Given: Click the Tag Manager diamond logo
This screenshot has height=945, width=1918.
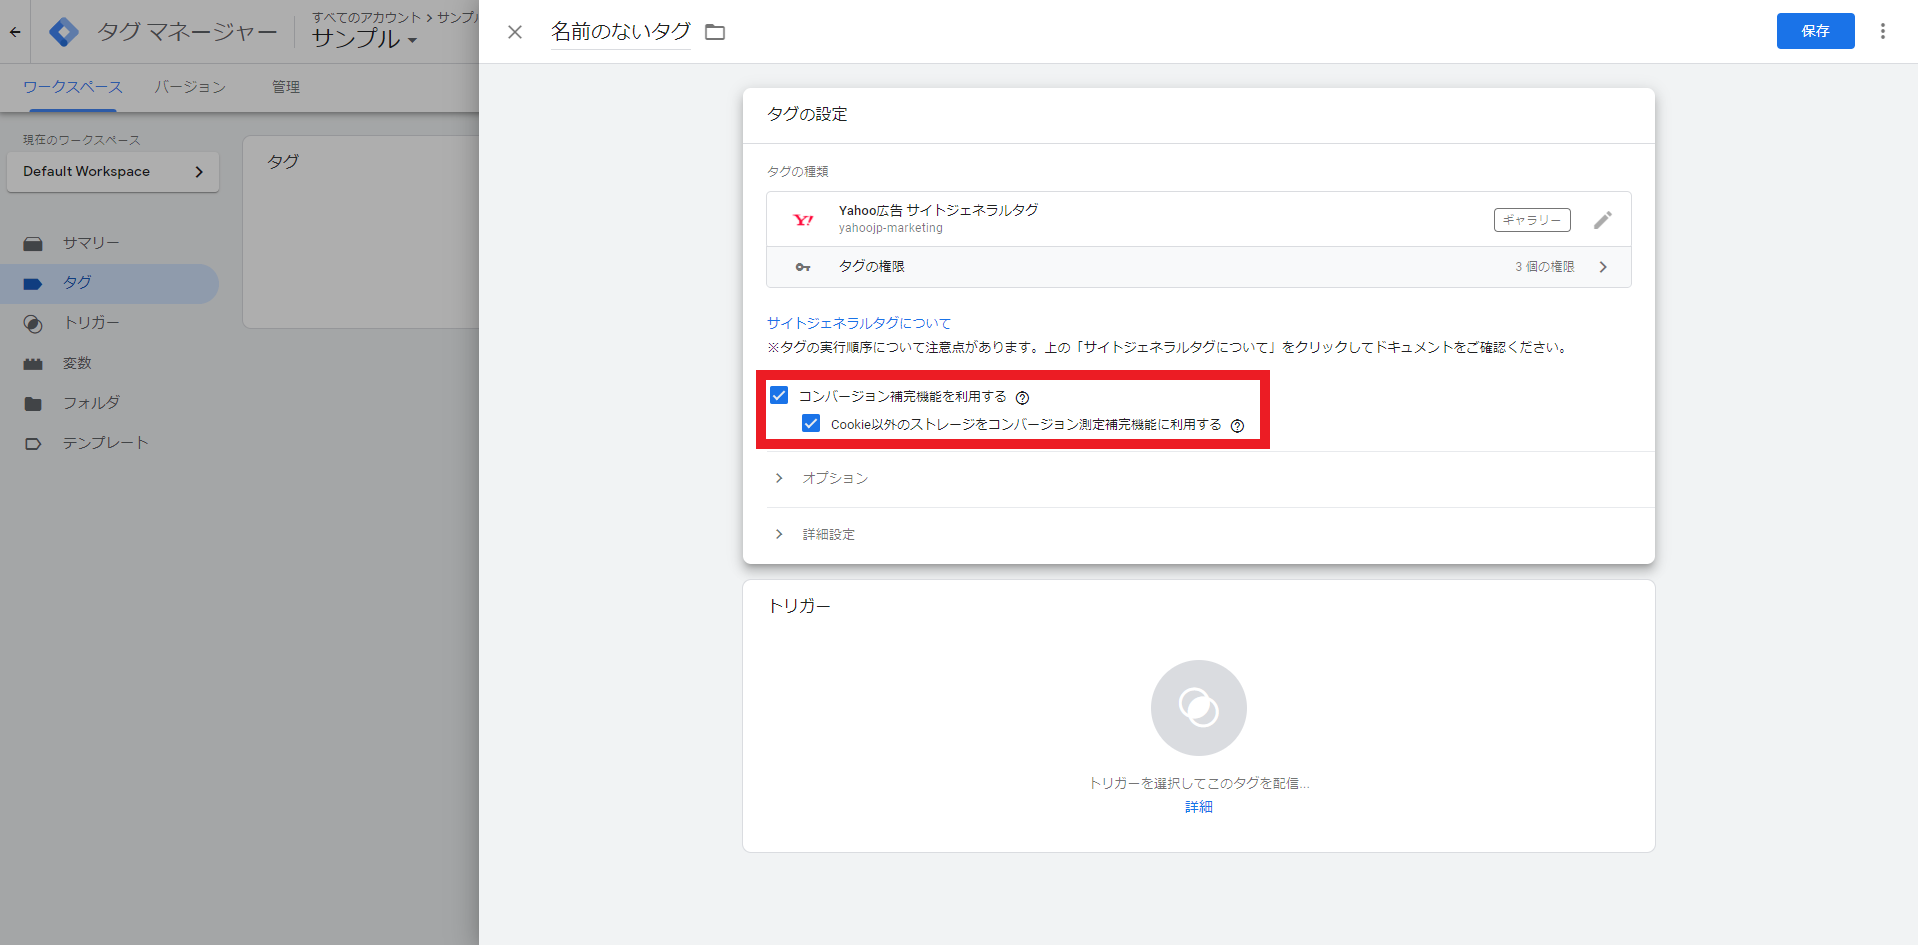Looking at the screenshot, I should 64,32.
